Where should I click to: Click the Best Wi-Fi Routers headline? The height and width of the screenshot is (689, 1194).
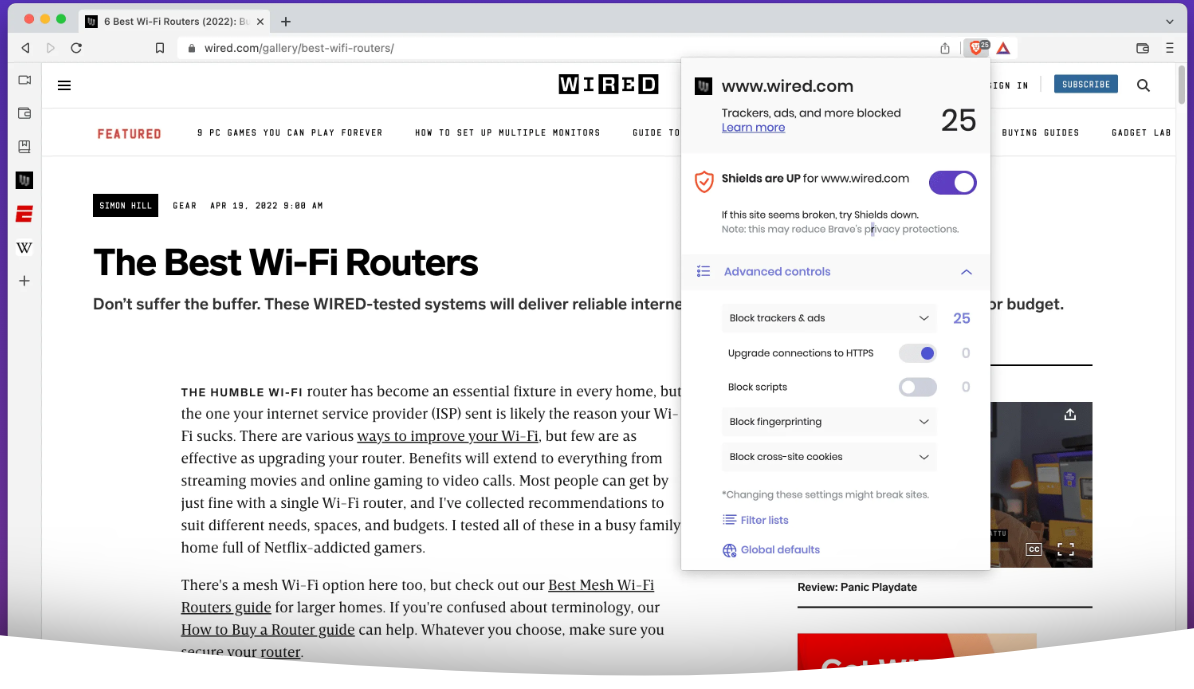pyautogui.click(x=286, y=263)
